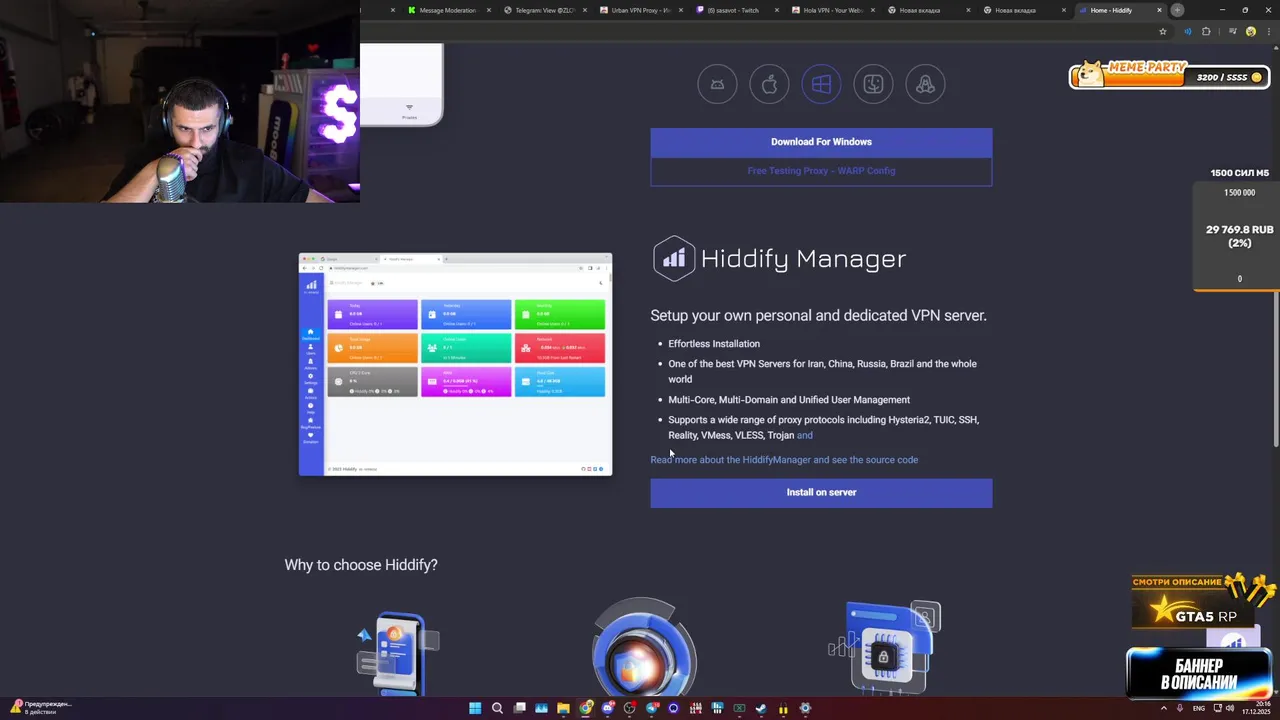Open the browser profile avatar
The height and width of the screenshot is (720, 1280).
pyautogui.click(x=1251, y=31)
